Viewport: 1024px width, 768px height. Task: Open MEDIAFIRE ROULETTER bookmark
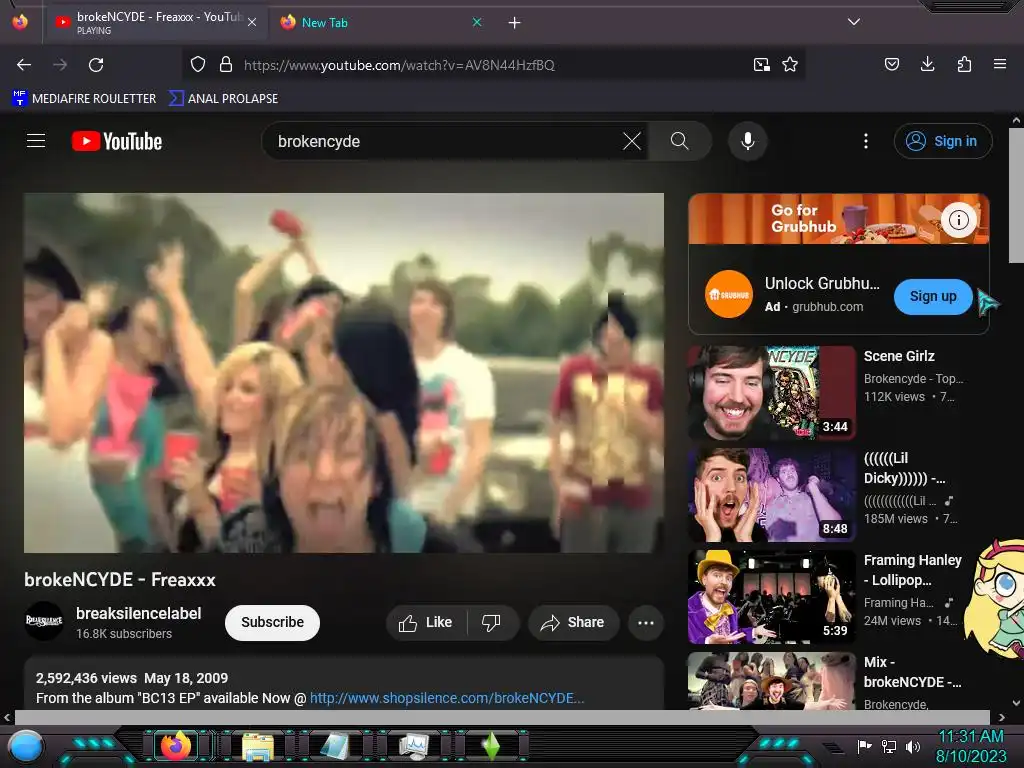[84, 99]
